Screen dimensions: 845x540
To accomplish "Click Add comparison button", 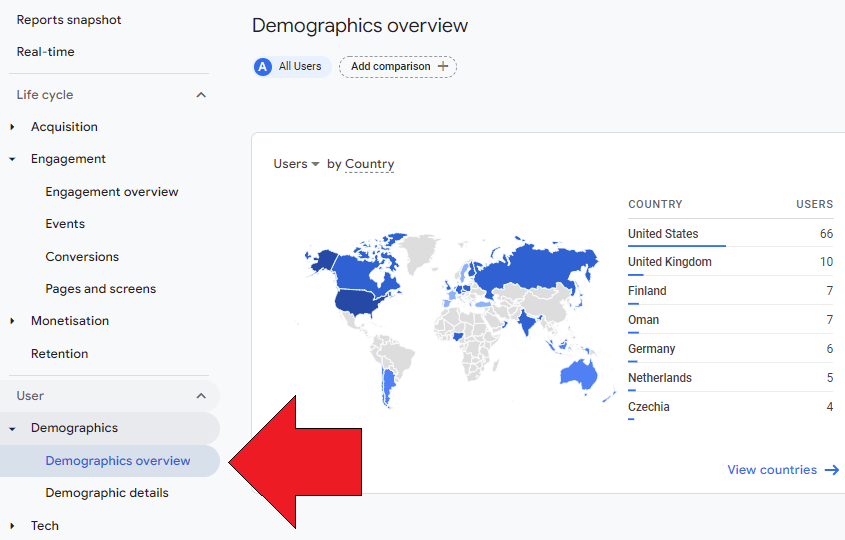I will pyautogui.click(x=398, y=67).
